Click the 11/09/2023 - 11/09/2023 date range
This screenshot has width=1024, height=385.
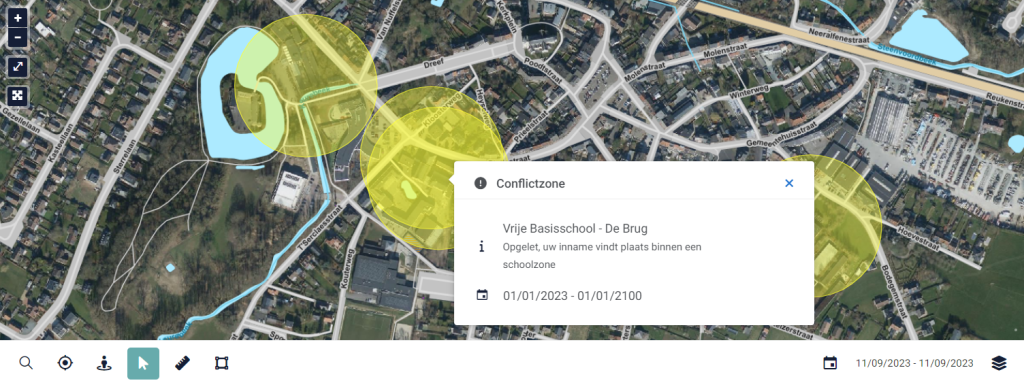click(x=914, y=363)
